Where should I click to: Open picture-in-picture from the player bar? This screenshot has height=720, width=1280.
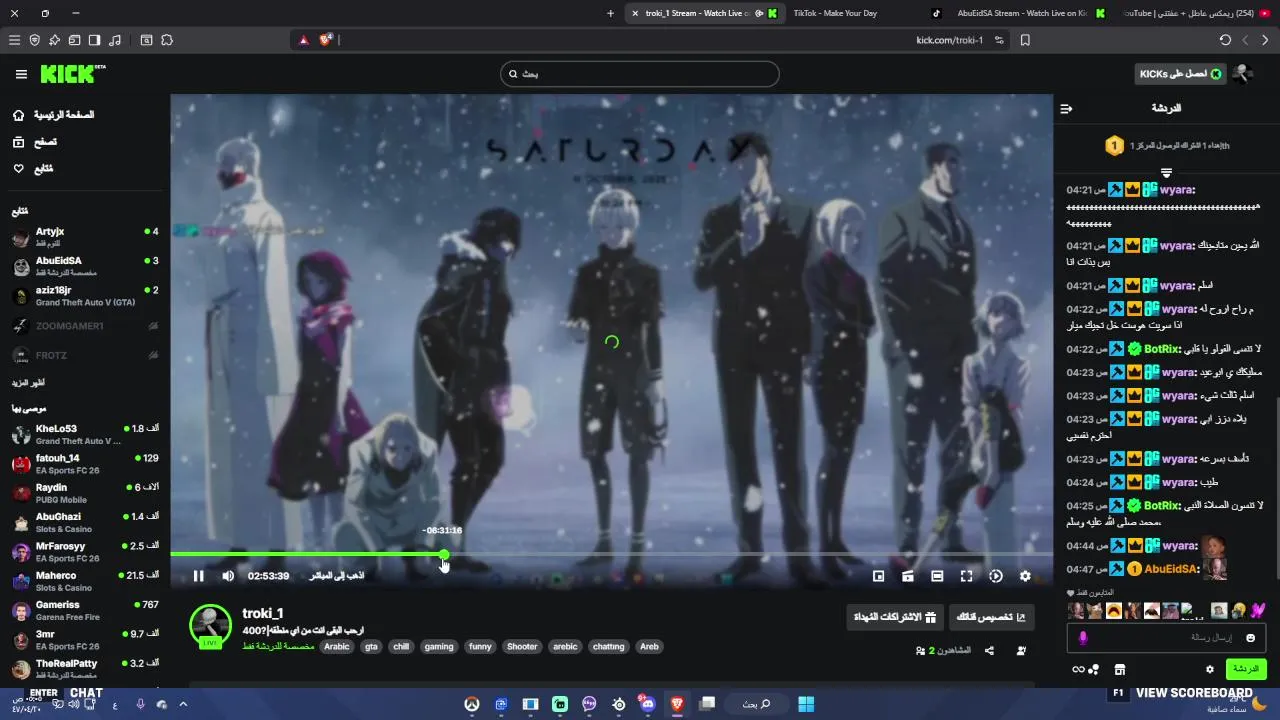tap(878, 576)
